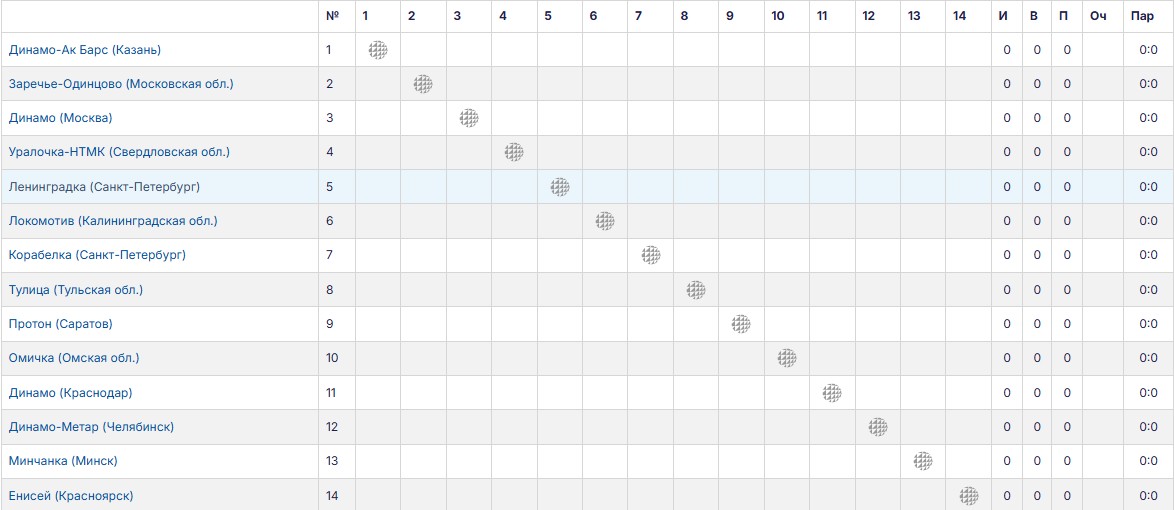Open Динамо (Краснодар) team link
Image resolution: width=1174 pixels, height=510 pixels.
tap(70, 392)
